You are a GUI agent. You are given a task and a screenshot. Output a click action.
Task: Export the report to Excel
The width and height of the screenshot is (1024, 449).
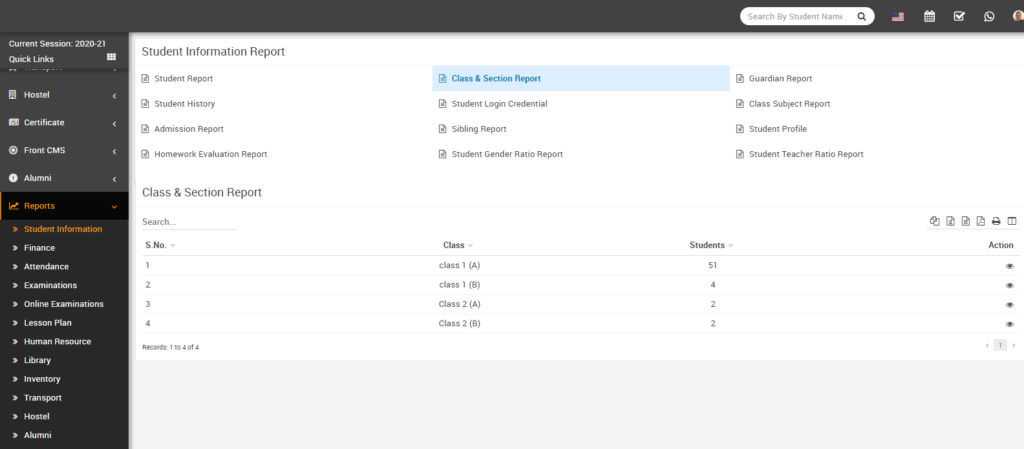[950, 221]
